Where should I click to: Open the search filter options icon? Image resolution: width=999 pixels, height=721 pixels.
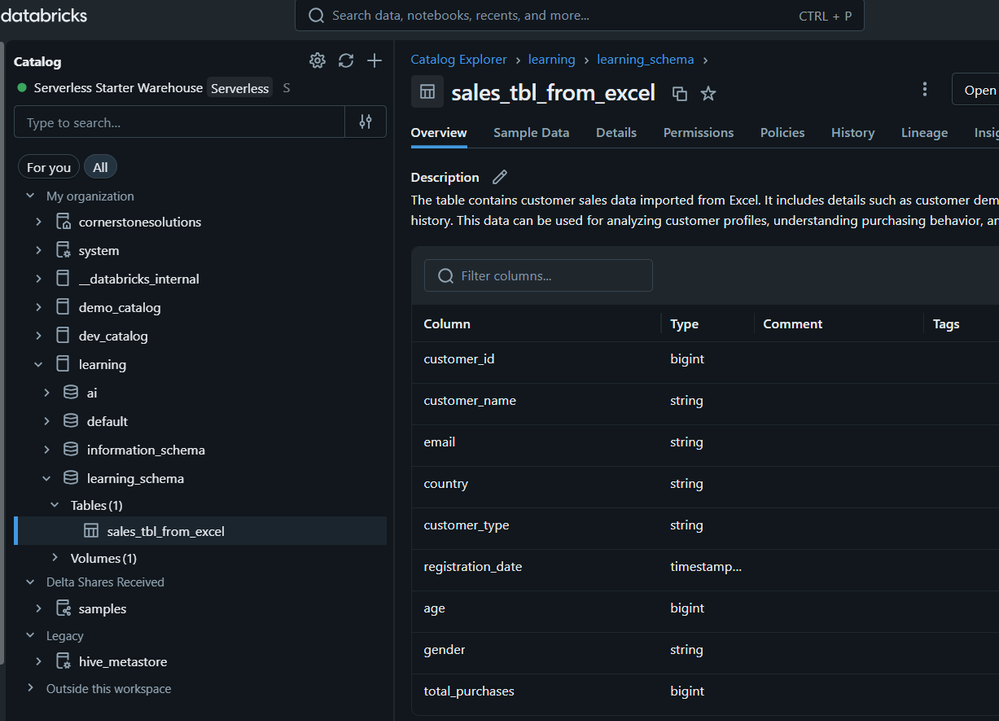[x=365, y=122]
